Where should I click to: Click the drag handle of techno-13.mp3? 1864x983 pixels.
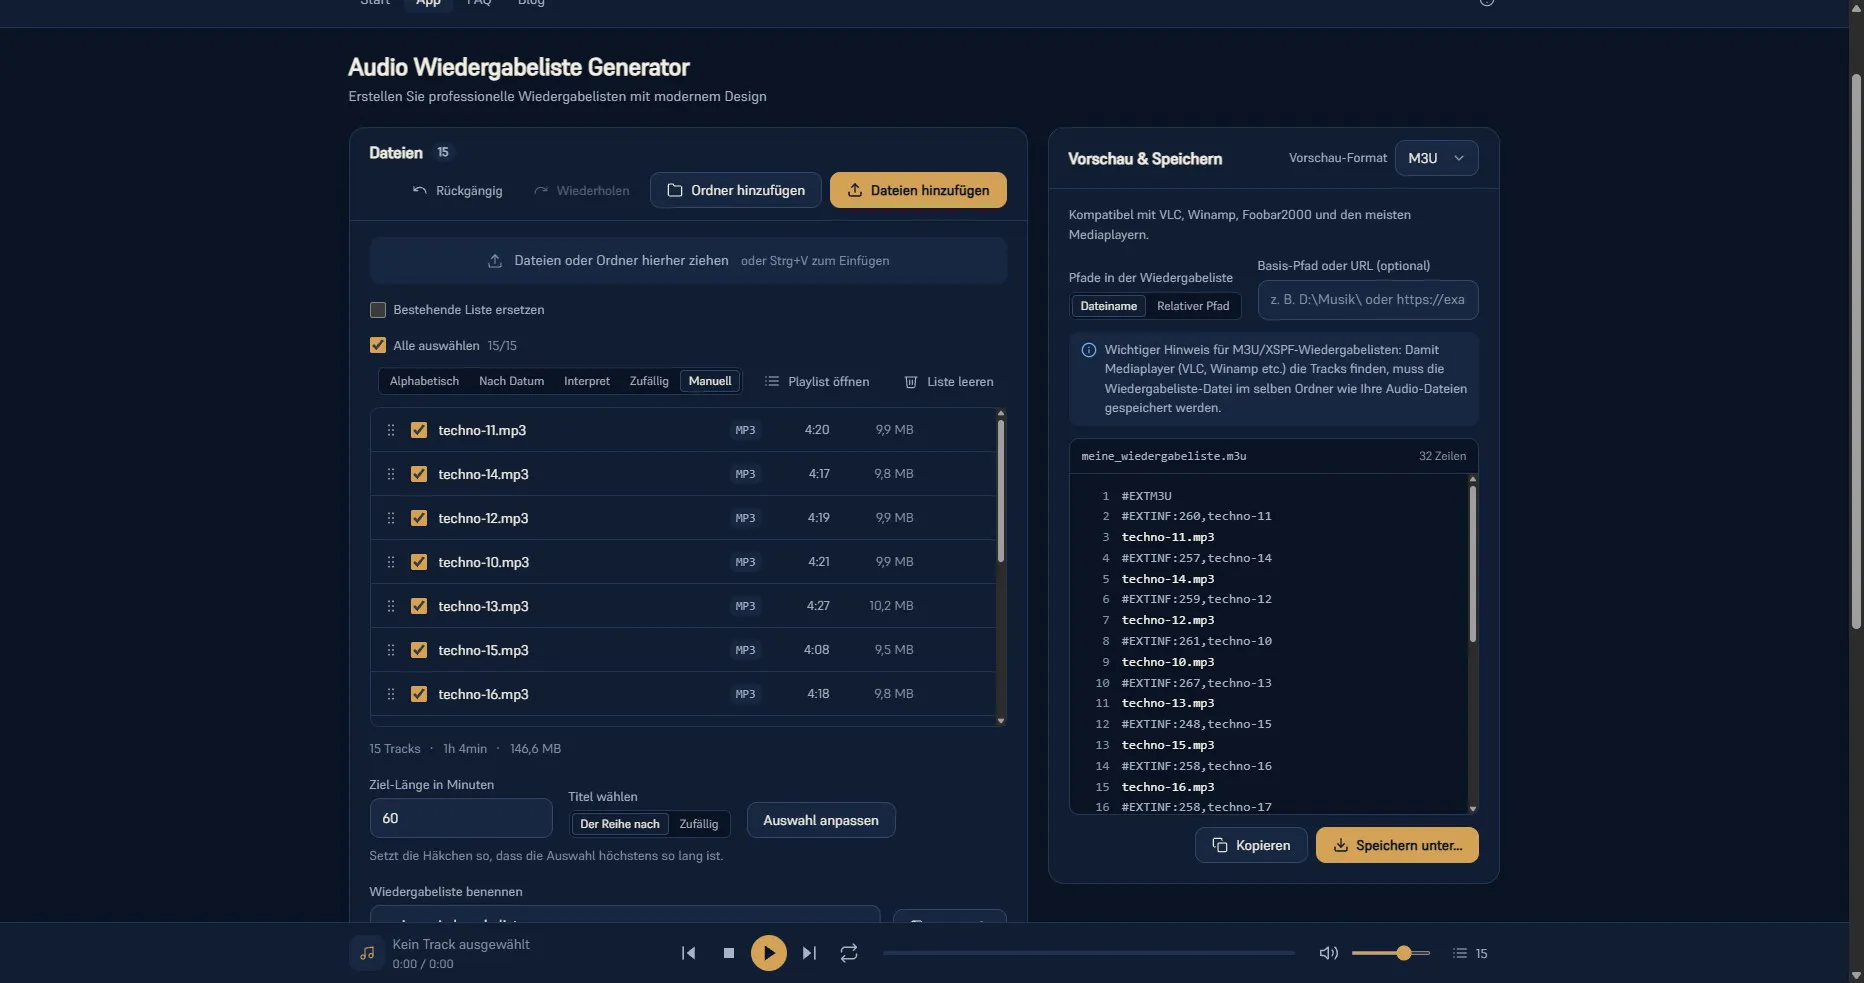pyautogui.click(x=391, y=606)
